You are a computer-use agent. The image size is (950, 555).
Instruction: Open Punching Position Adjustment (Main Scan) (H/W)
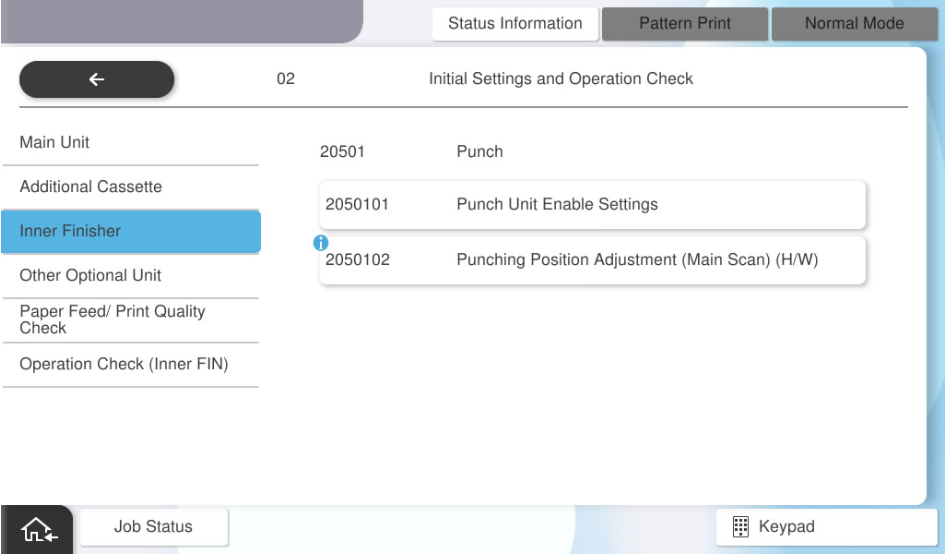(x=592, y=260)
